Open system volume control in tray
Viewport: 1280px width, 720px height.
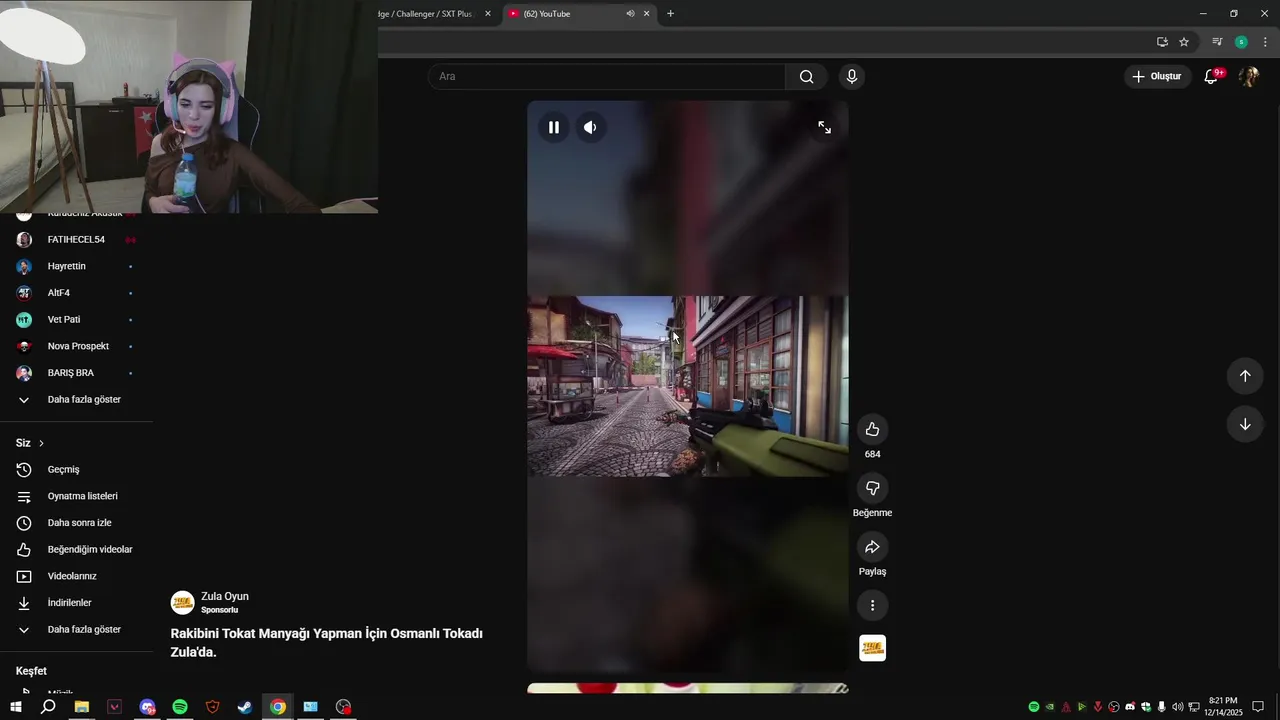coord(1177,707)
